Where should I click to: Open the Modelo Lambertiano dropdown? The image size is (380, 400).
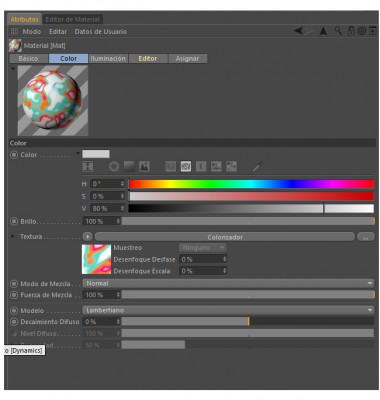click(228, 310)
